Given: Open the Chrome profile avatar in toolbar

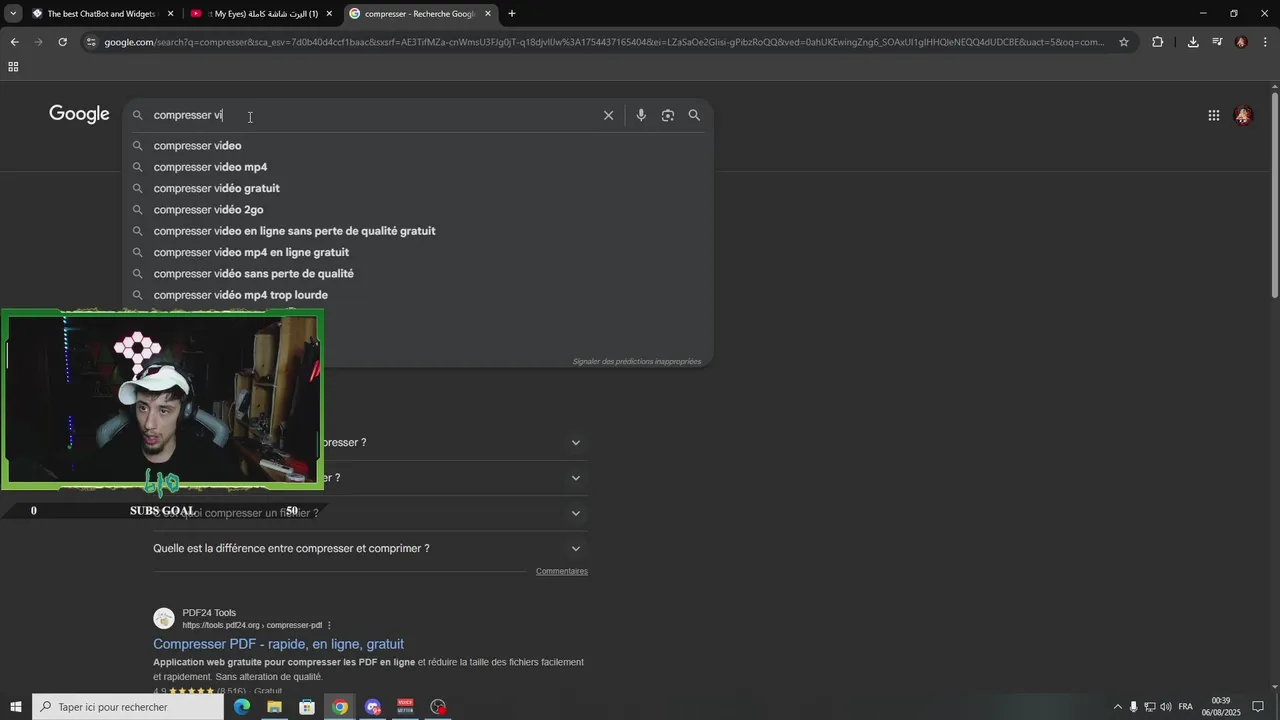Looking at the screenshot, I should click(x=1241, y=42).
